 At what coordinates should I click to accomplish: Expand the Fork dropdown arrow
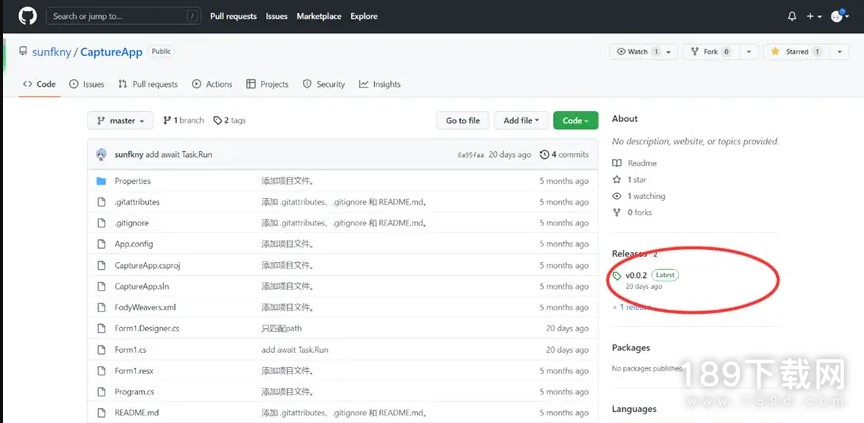pos(748,52)
